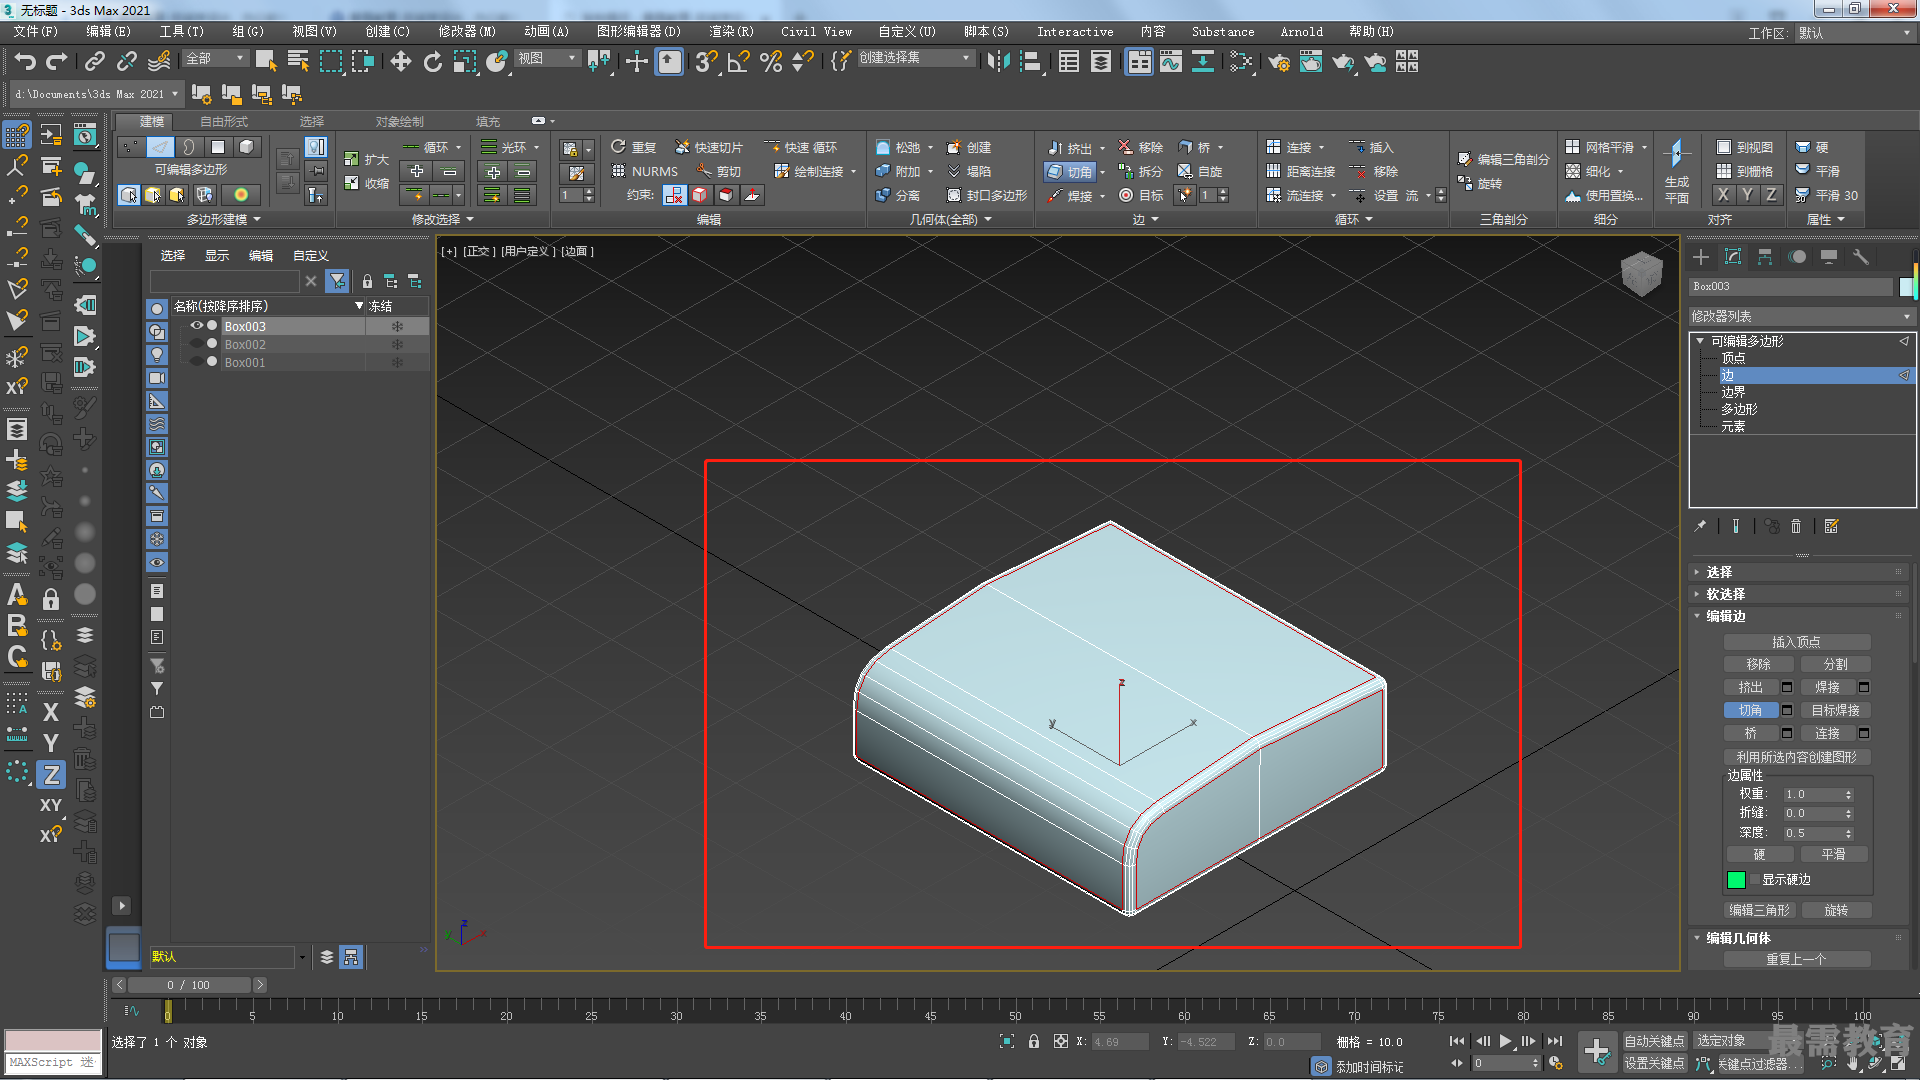Select the Link tool in main toolbar

94,62
